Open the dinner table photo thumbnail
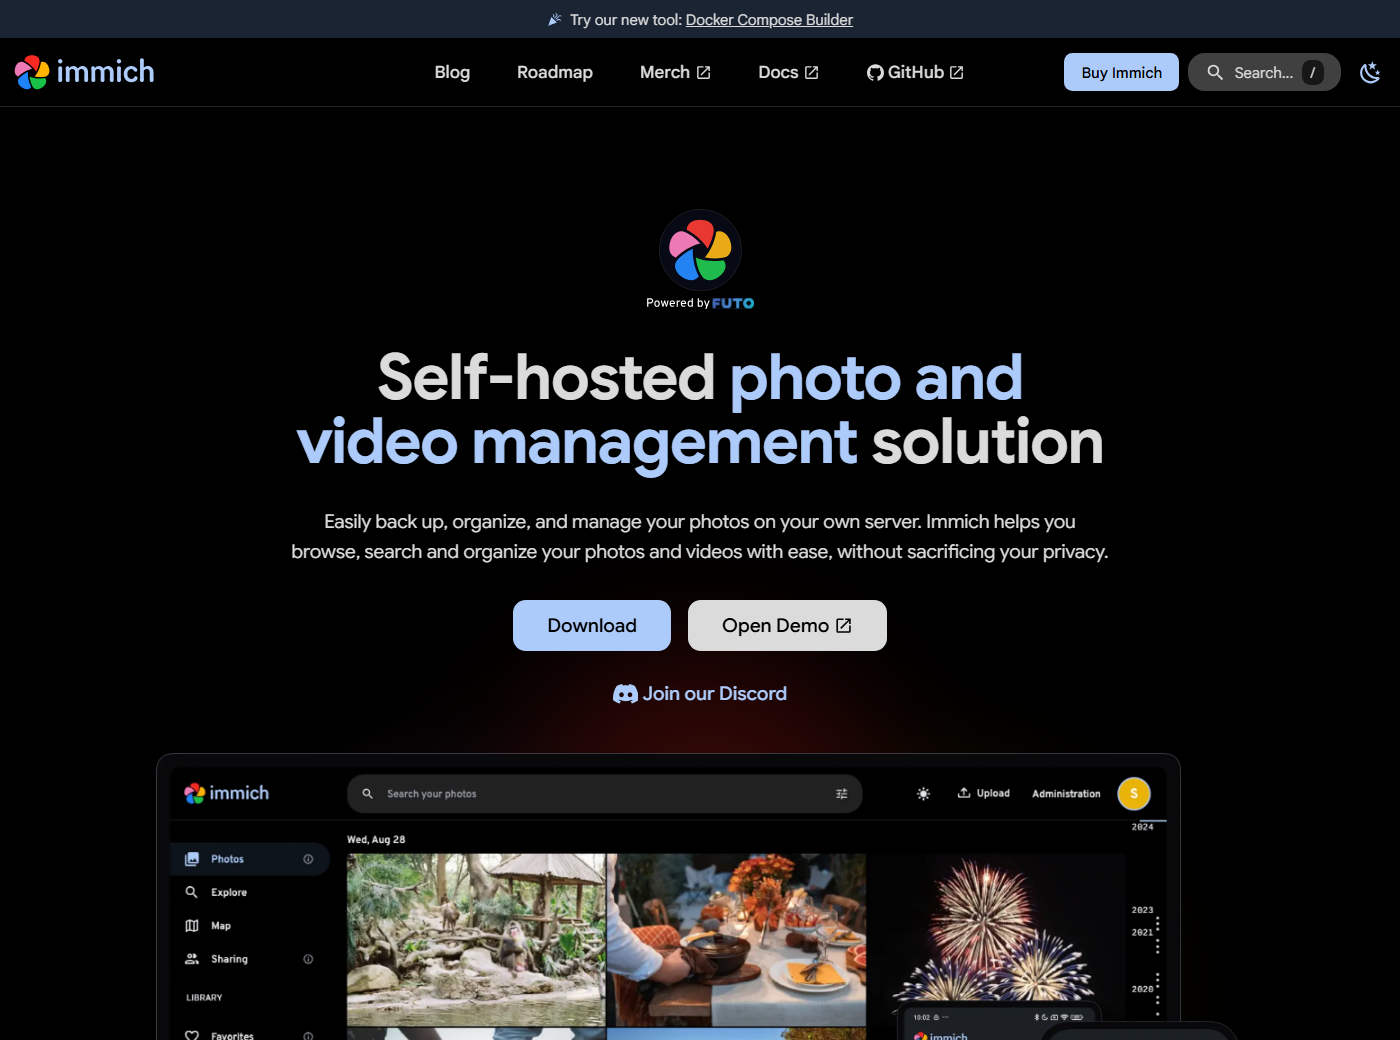The height and width of the screenshot is (1040, 1400). pyautogui.click(x=737, y=940)
